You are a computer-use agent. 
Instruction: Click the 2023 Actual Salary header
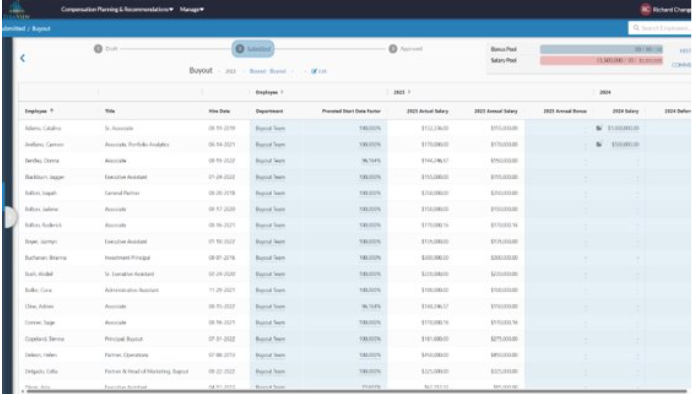tap(427, 111)
